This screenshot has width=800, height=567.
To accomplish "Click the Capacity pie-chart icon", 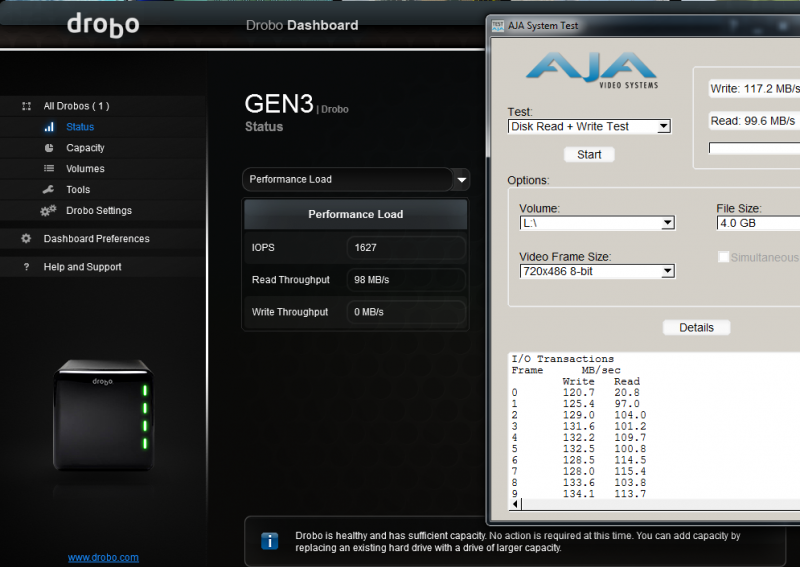I will click(49, 148).
